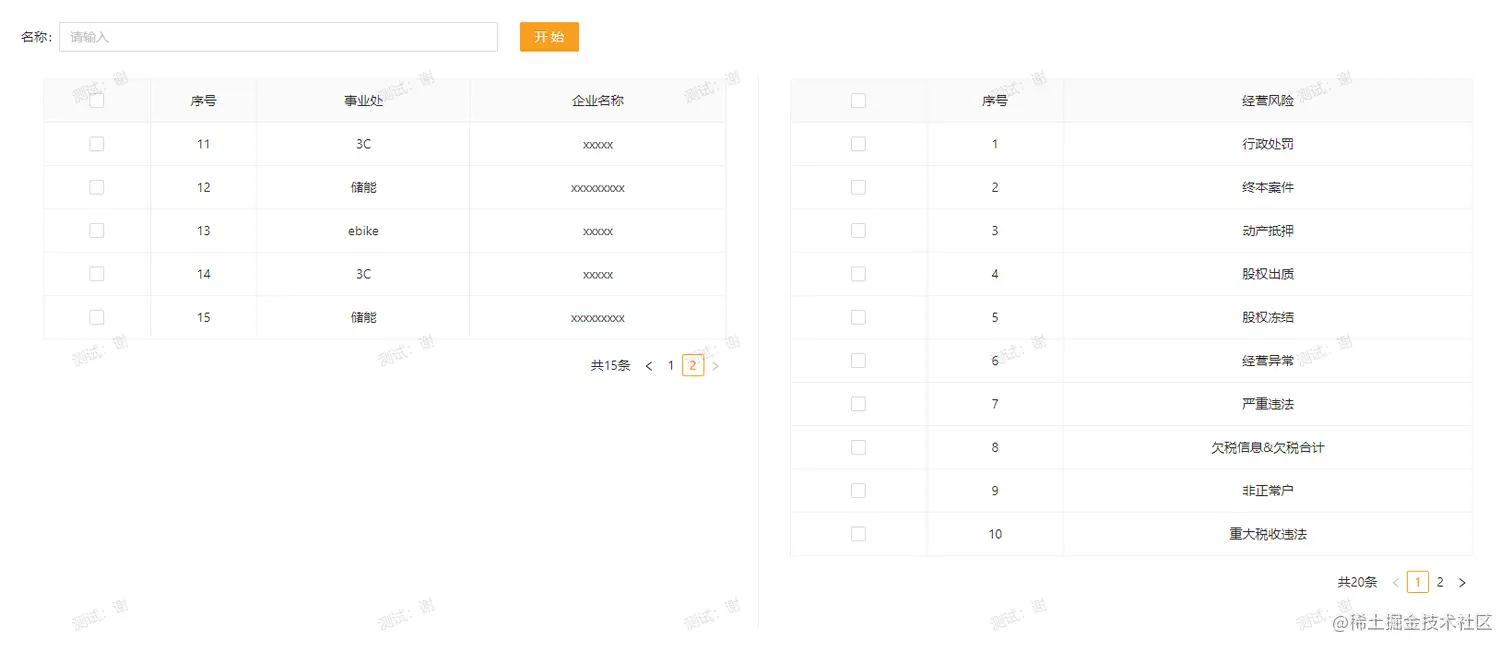Click the 严重违法 cell

(1268, 404)
